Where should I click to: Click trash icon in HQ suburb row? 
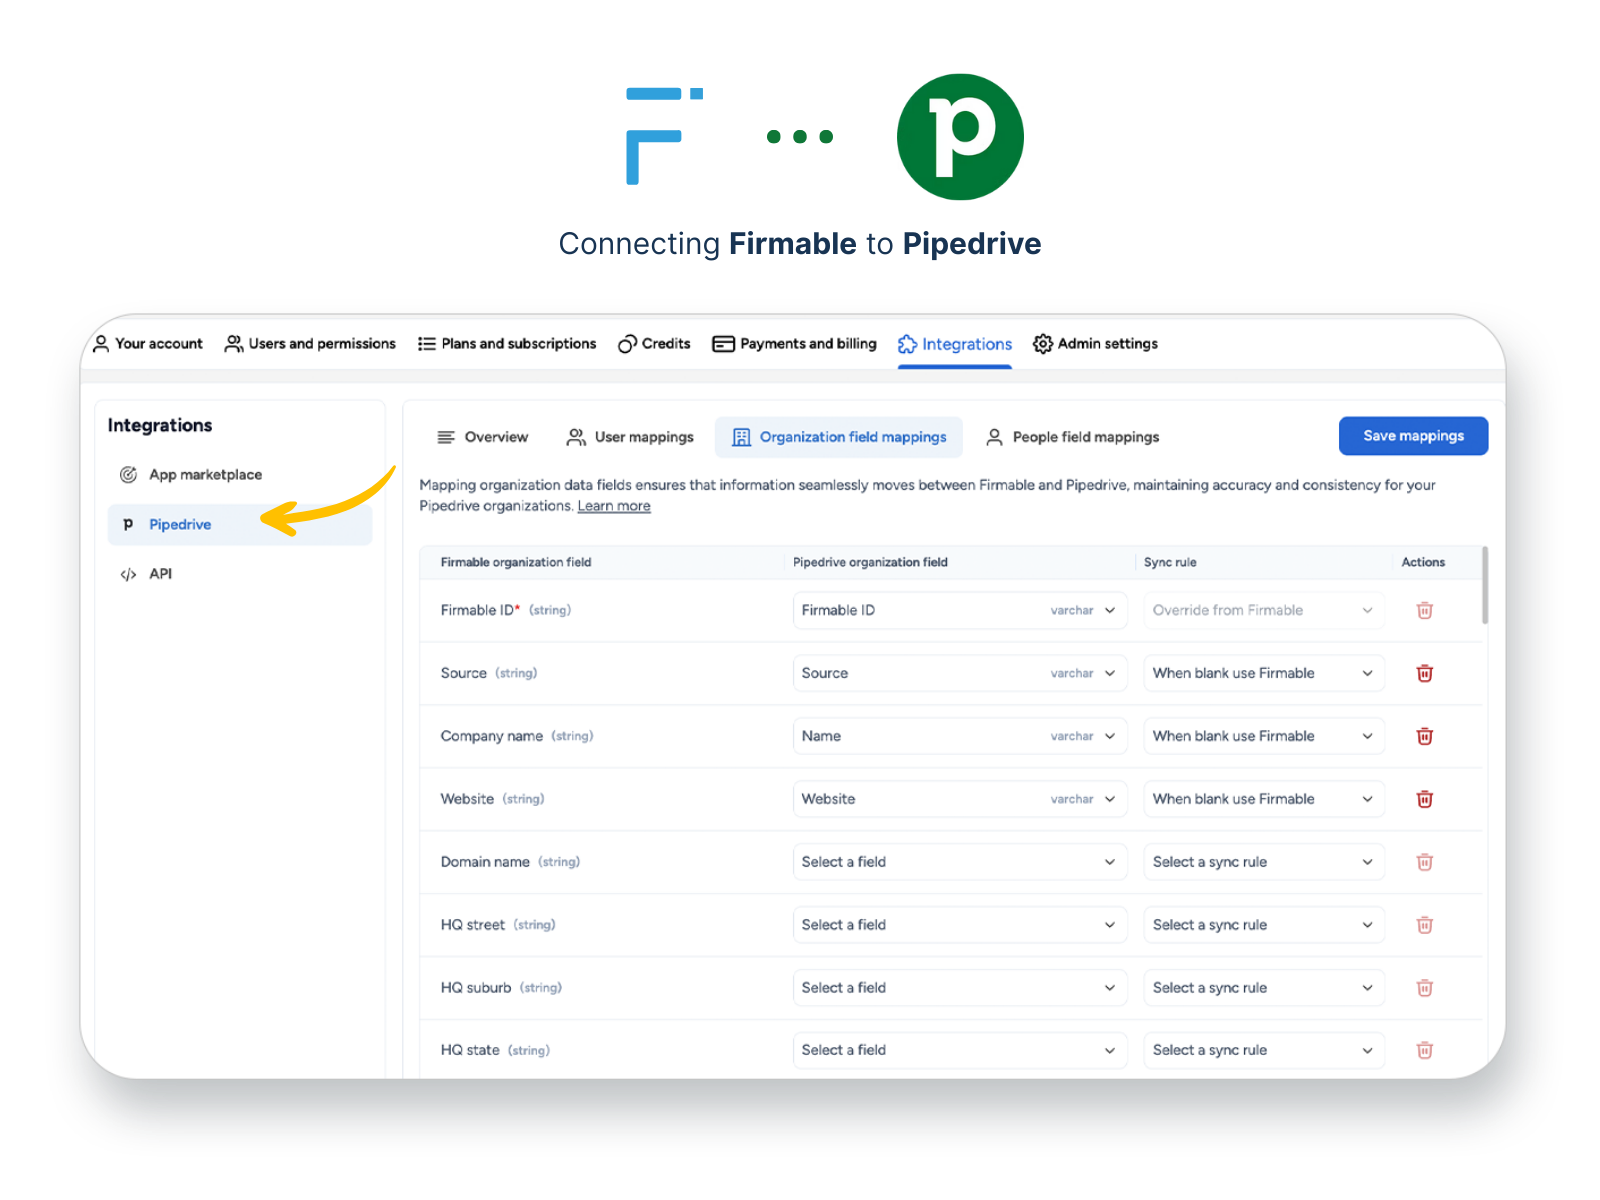pos(1424,988)
